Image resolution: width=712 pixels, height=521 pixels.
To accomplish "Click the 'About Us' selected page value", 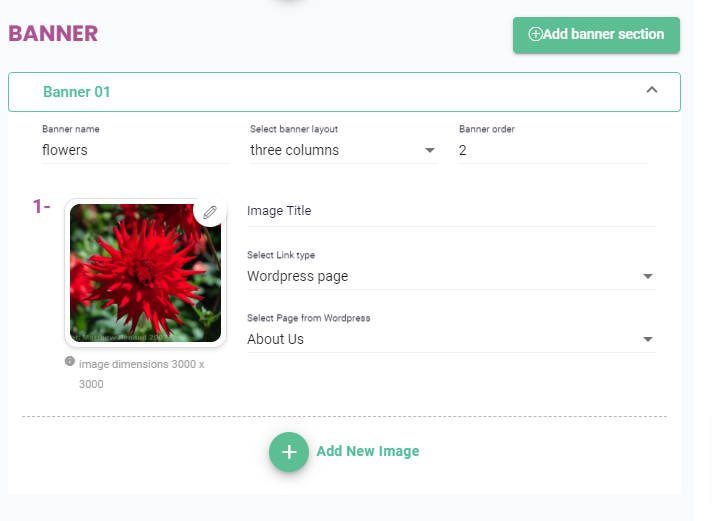I will coord(276,339).
